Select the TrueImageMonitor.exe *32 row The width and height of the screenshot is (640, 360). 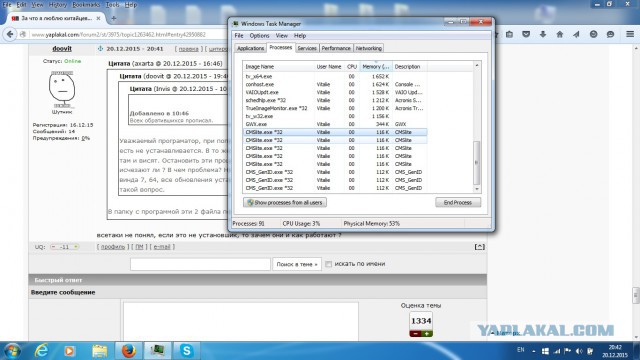click(x=335, y=108)
